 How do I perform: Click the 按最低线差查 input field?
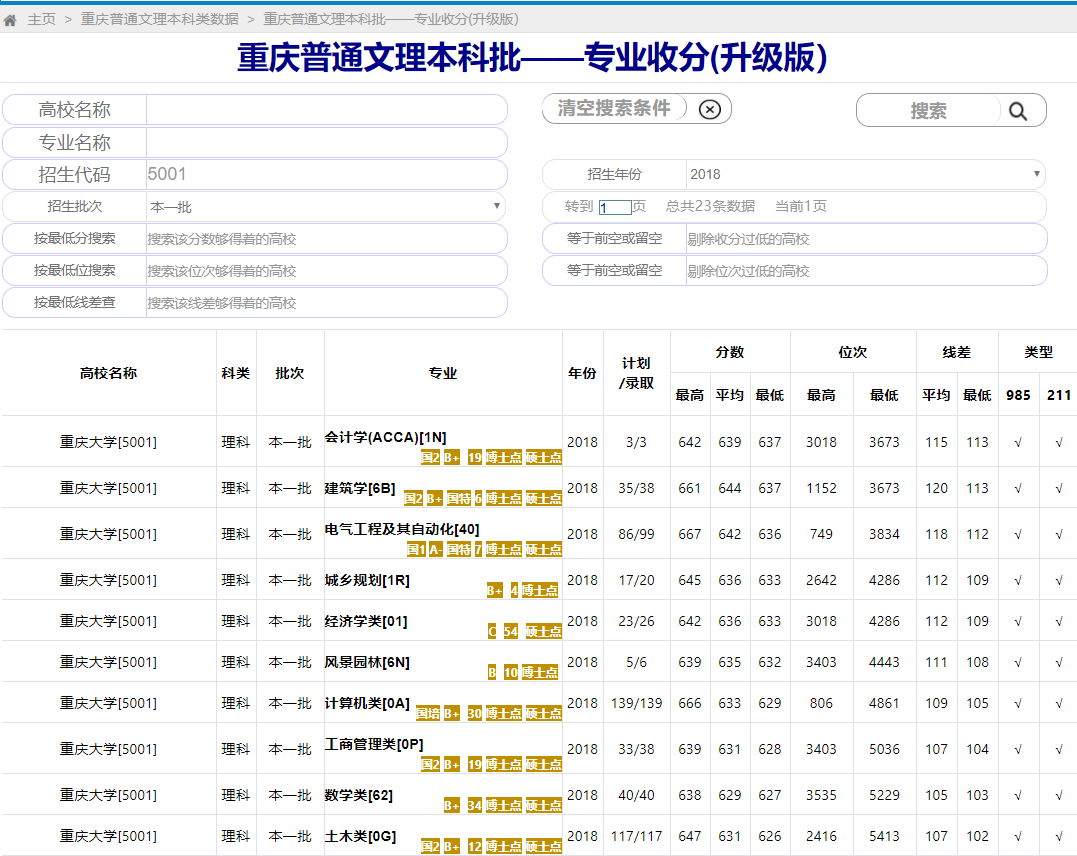click(326, 303)
